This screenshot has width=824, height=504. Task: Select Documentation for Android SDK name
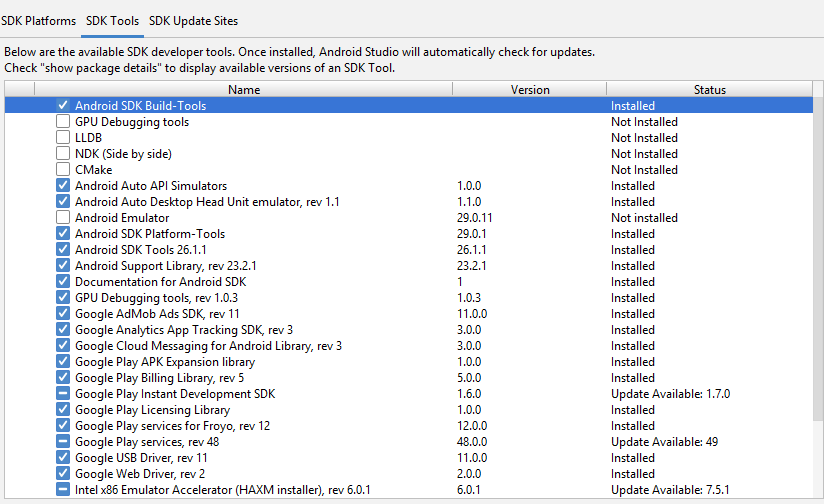(160, 282)
